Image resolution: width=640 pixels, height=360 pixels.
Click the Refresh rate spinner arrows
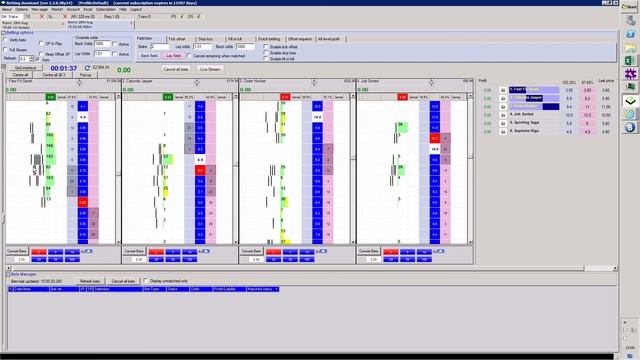32,59
